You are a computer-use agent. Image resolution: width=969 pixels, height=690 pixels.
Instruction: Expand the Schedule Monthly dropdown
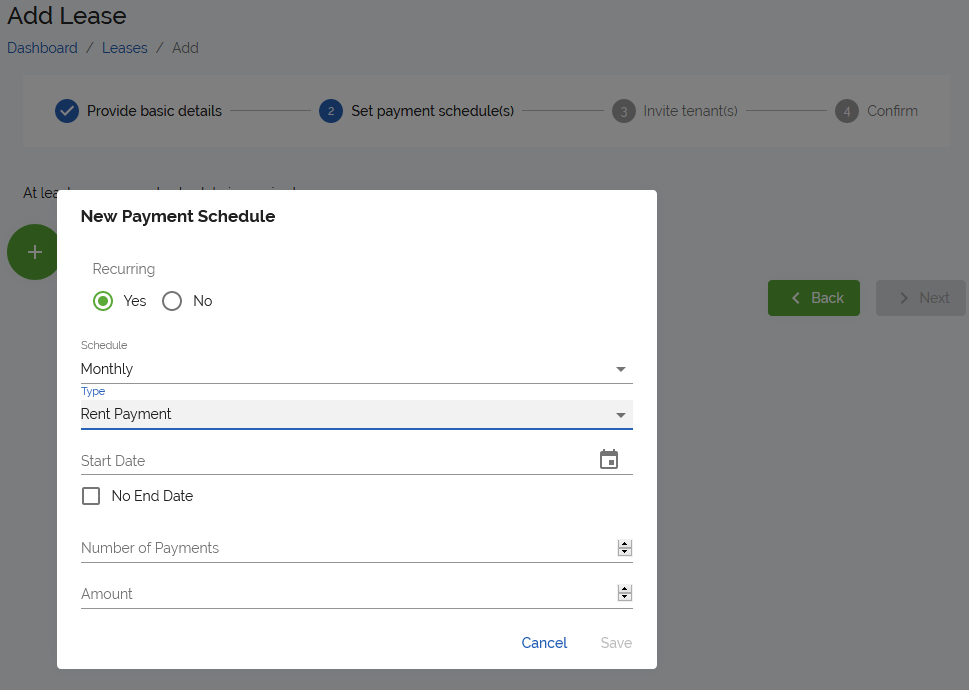[x=356, y=369]
